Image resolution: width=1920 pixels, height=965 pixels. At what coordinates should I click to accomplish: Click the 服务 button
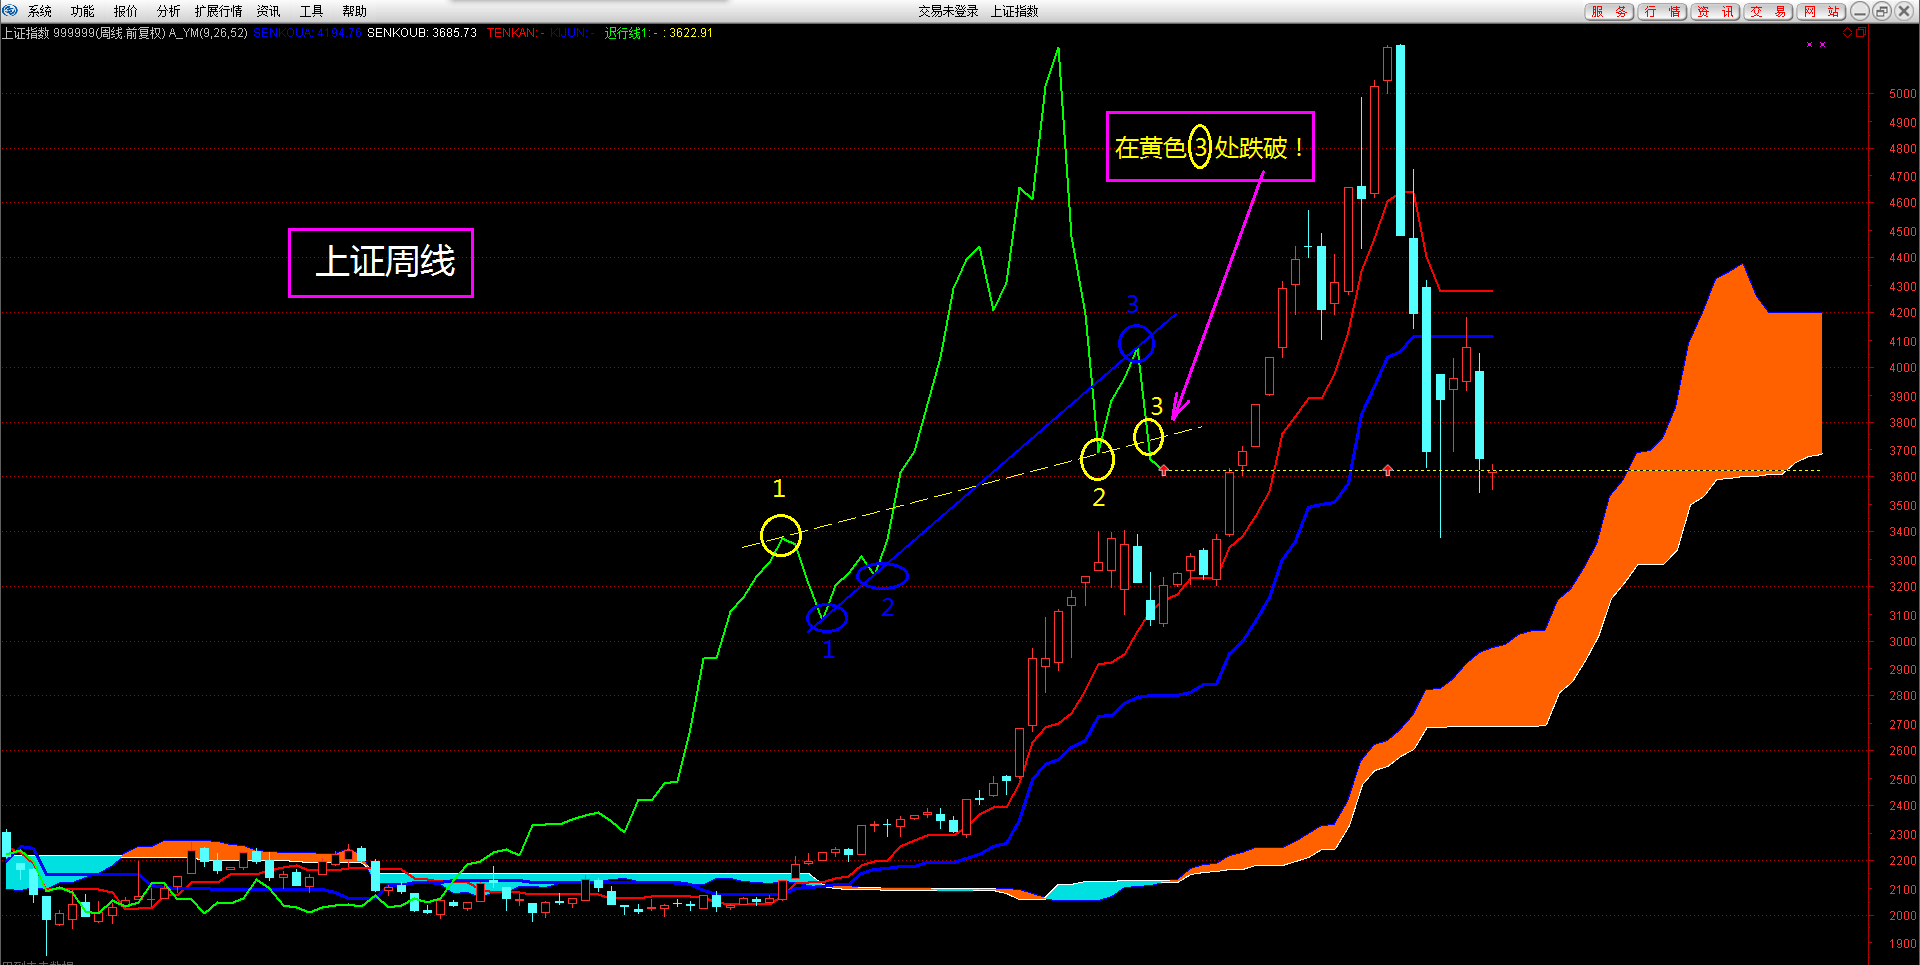coord(1610,11)
